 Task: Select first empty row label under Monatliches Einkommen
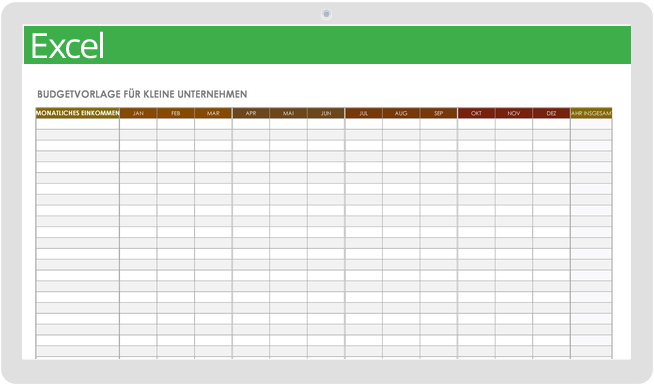78,124
